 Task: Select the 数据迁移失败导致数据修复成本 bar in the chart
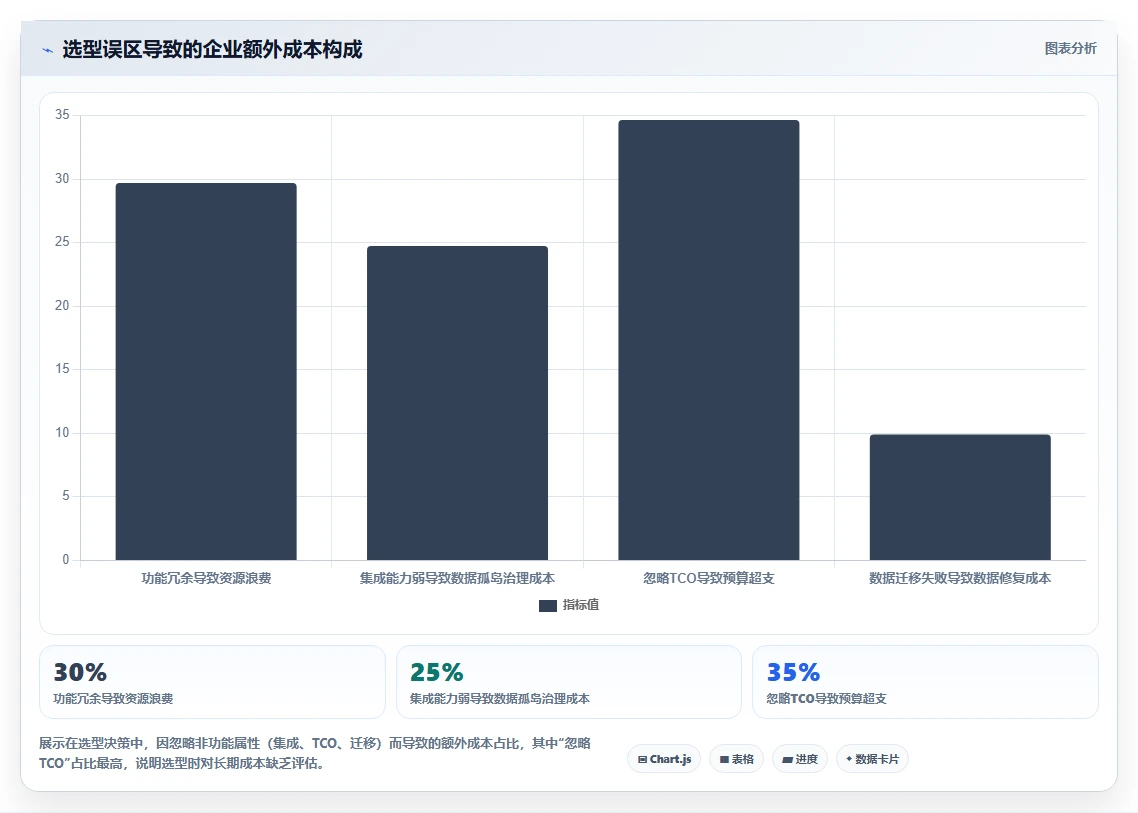coord(960,497)
